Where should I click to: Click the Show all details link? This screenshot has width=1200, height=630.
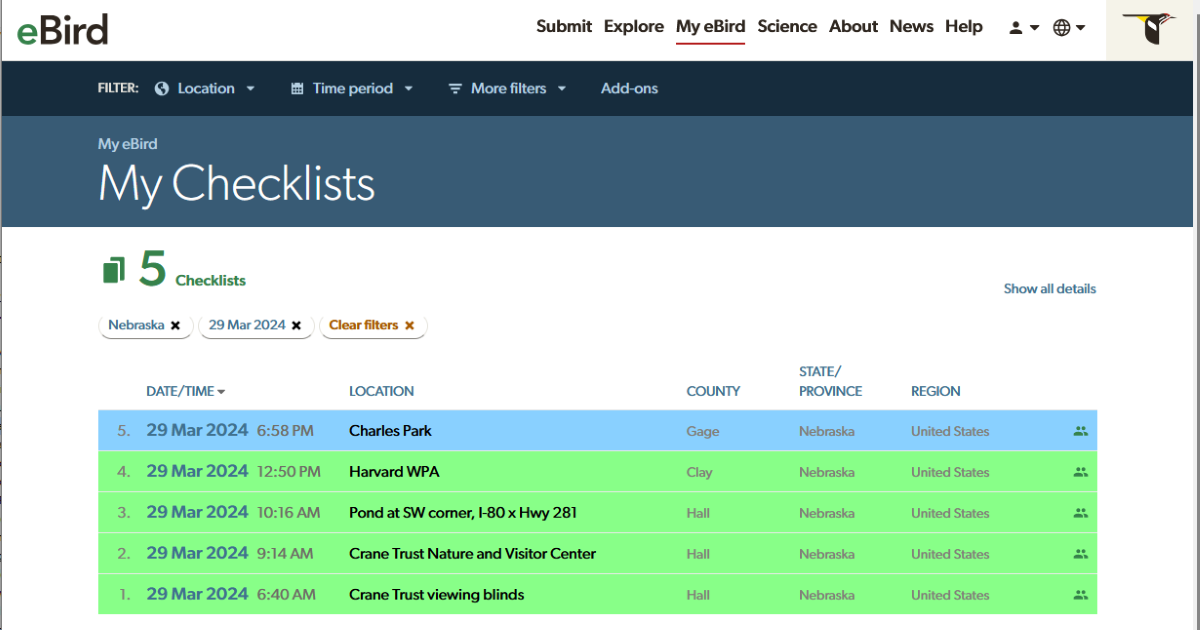tap(1049, 288)
